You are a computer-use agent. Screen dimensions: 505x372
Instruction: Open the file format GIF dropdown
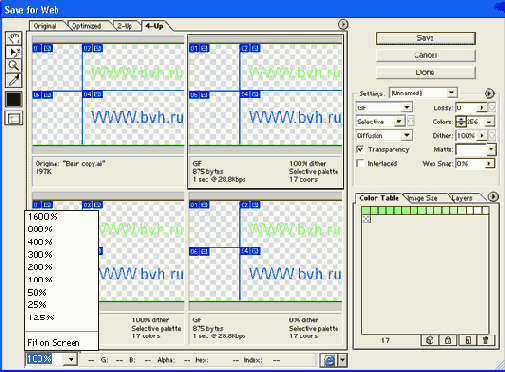coord(384,107)
